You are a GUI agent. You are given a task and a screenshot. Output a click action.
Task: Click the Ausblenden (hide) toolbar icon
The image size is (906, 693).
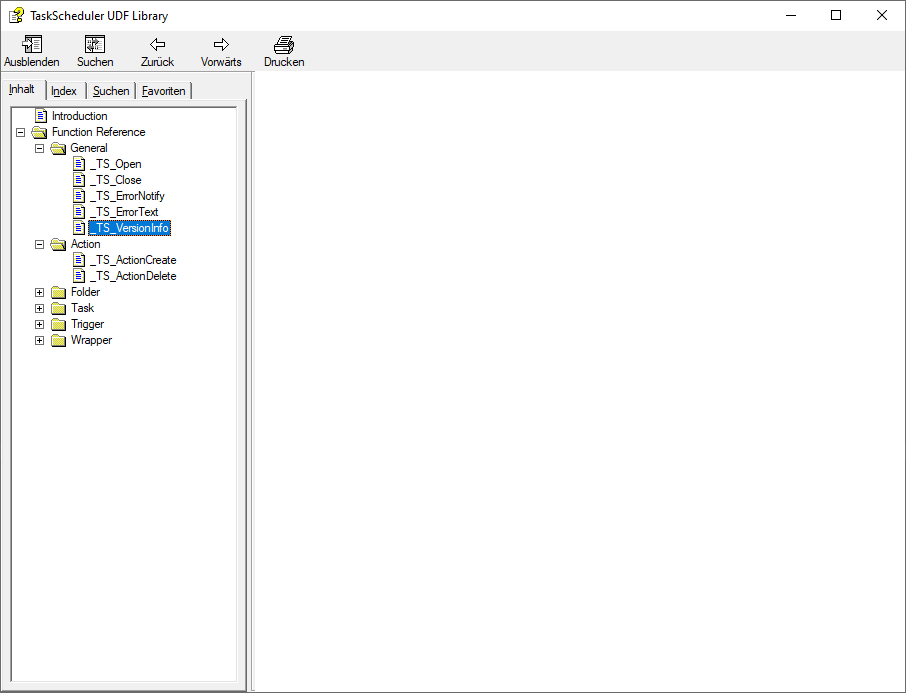(x=32, y=45)
